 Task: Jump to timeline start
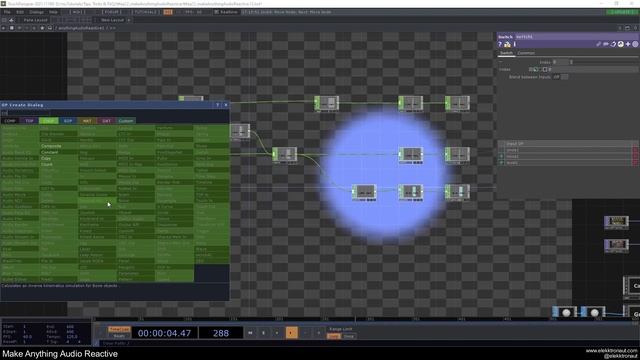(250, 333)
